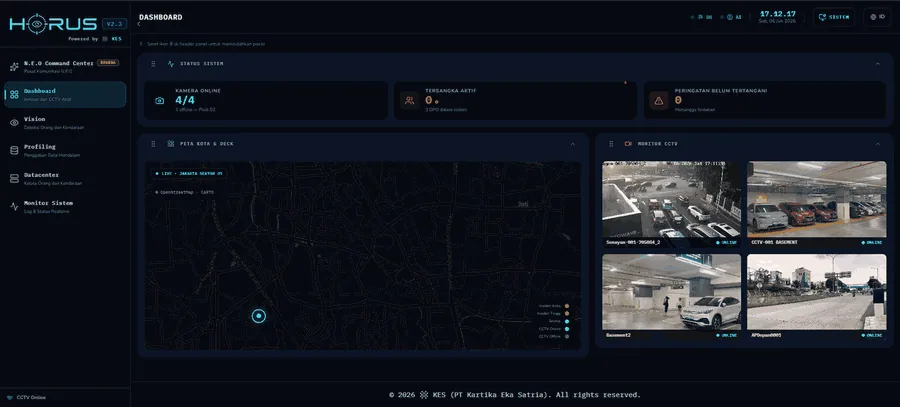
Task: Open Monitor Sistem page
Action: 65,207
